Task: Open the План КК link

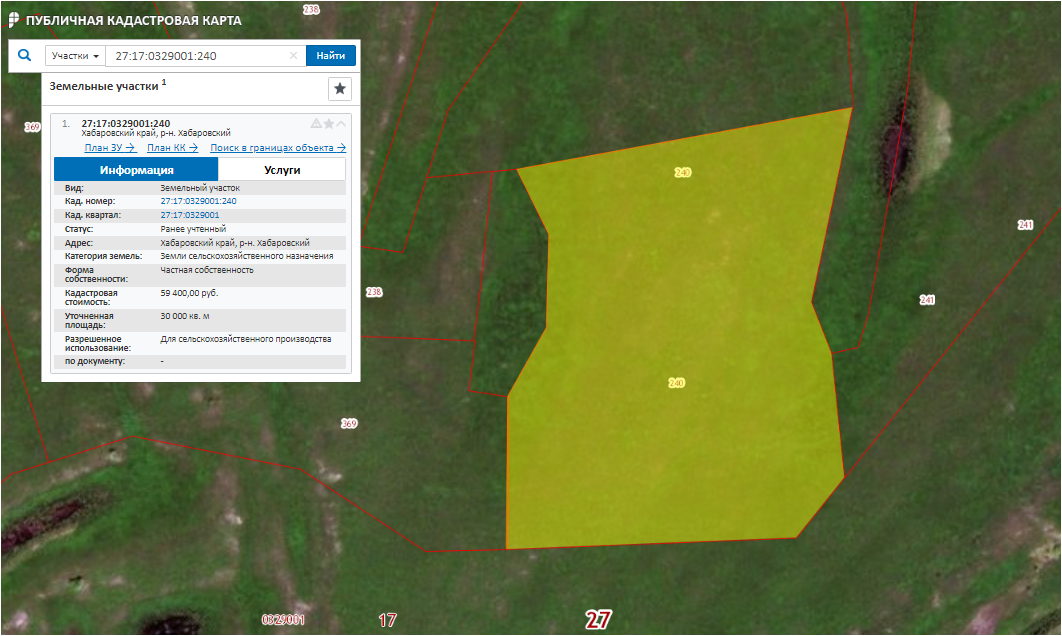Action: pos(172,148)
